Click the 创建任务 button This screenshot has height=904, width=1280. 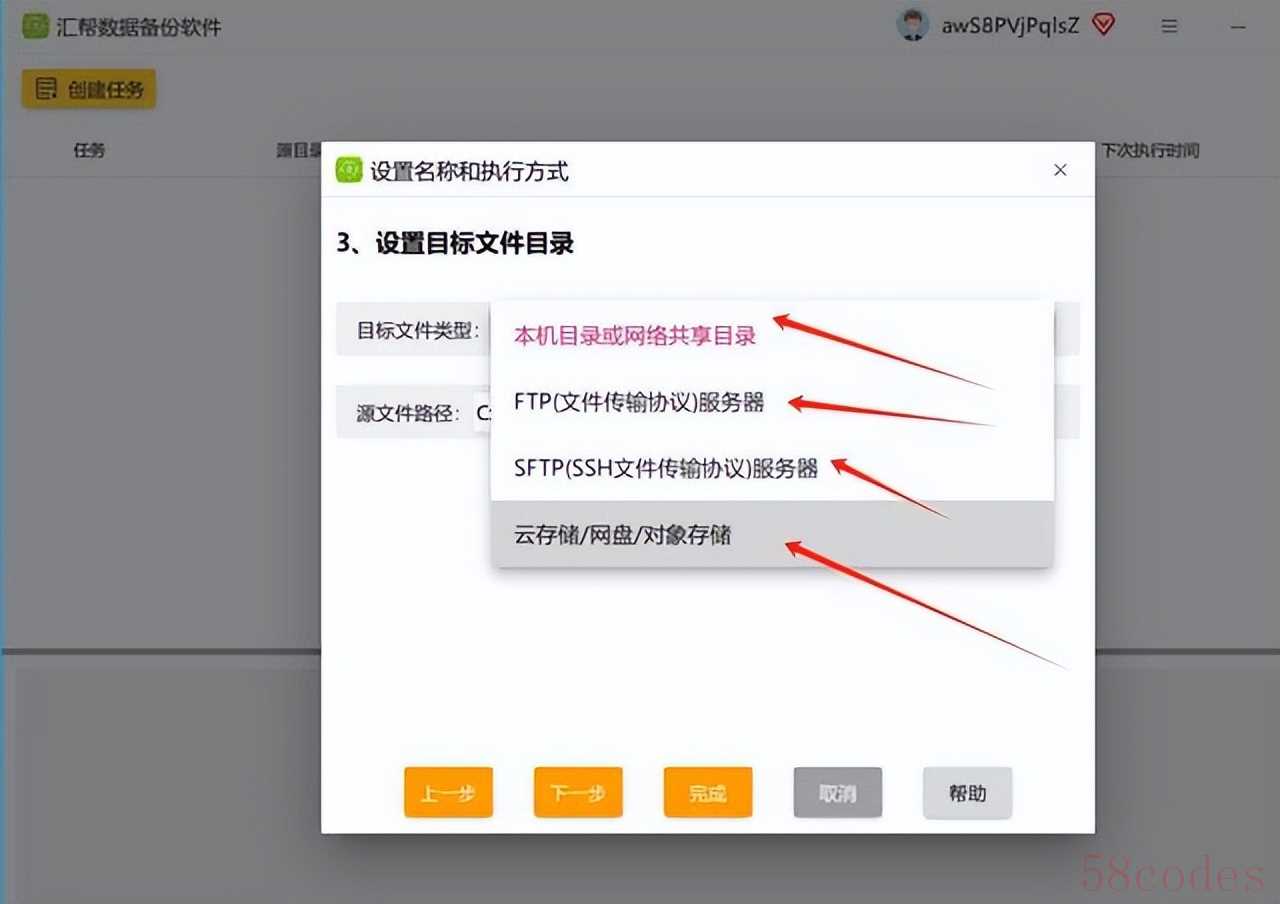tap(89, 89)
